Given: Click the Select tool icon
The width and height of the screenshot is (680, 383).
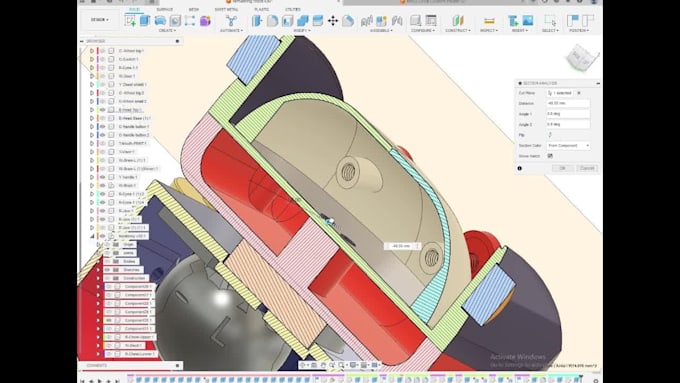Looking at the screenshot, I should pos(550,20).
